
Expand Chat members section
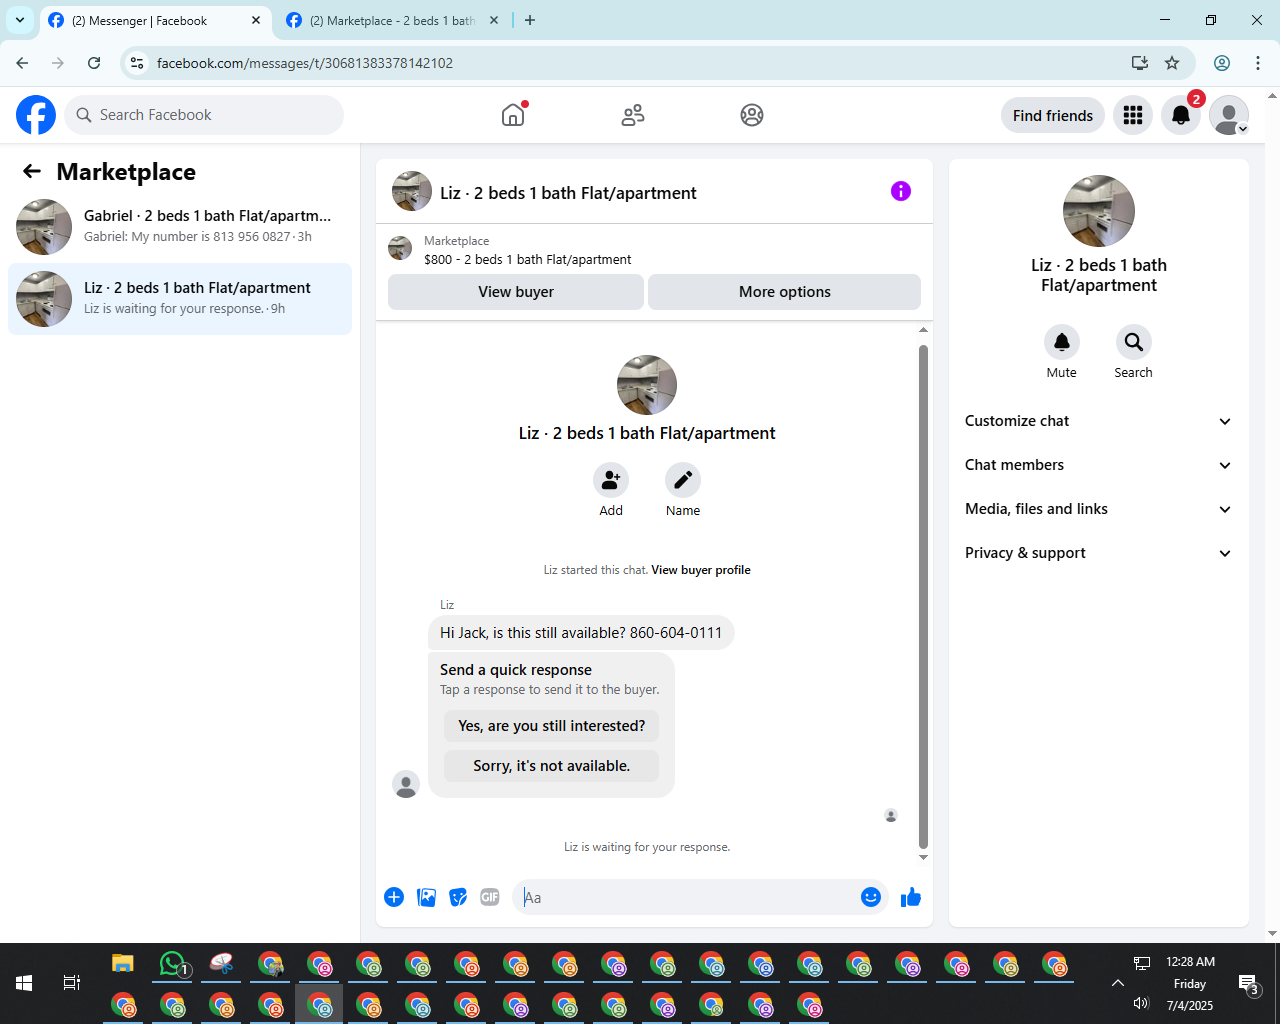pos(1098,465)
